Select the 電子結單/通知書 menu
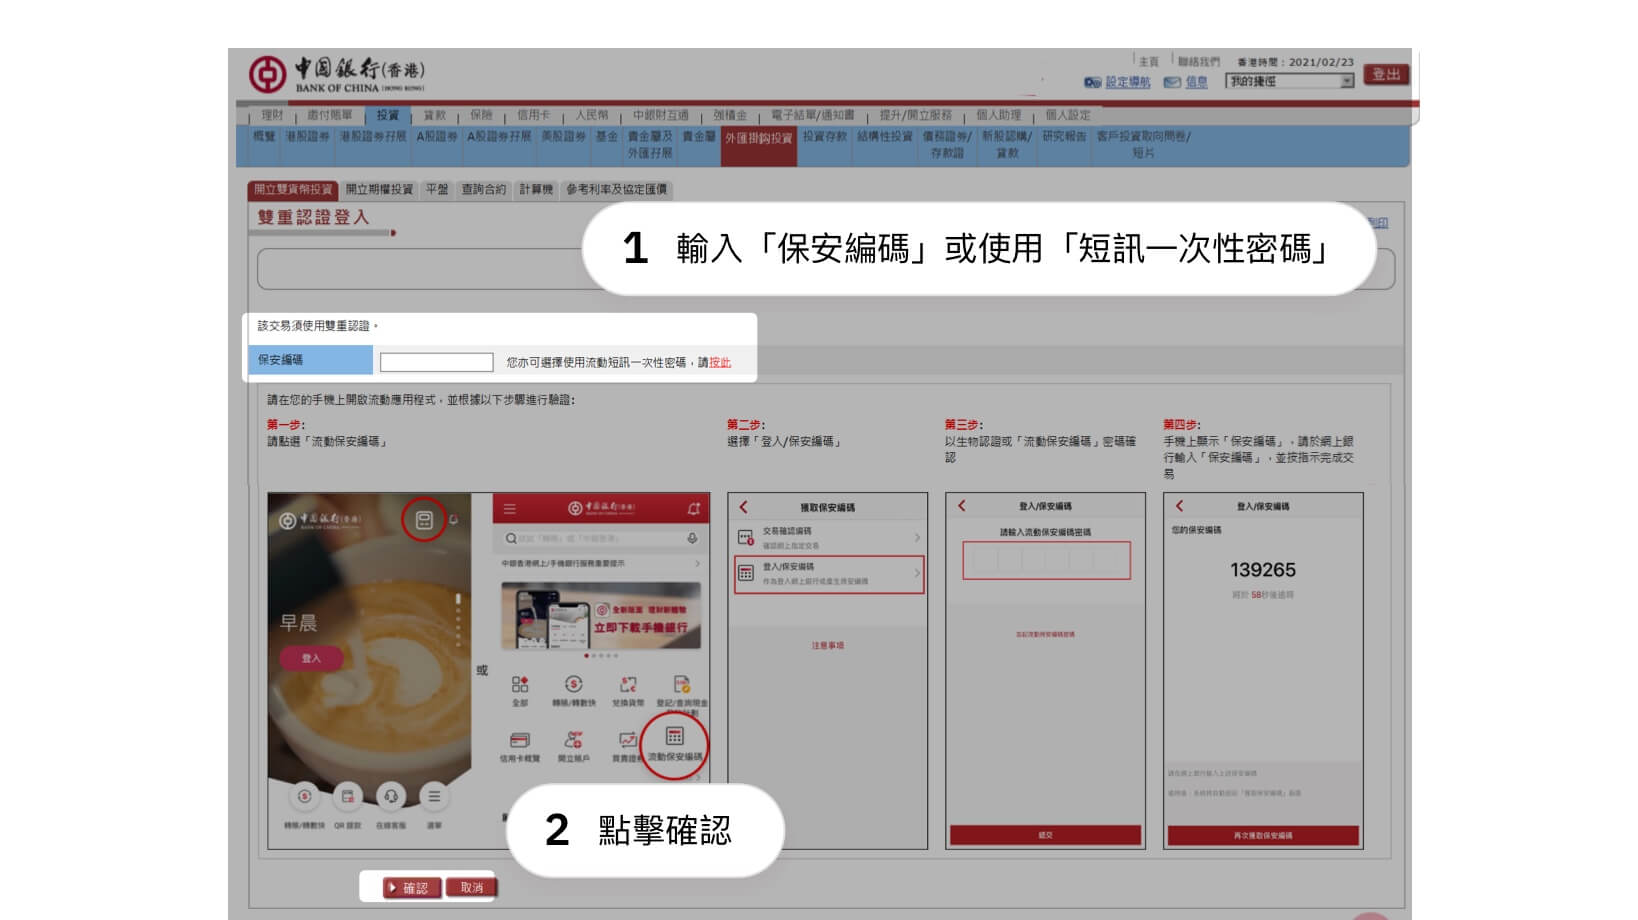The width and height of the screenshot is (1638, 920). point(813,115)
